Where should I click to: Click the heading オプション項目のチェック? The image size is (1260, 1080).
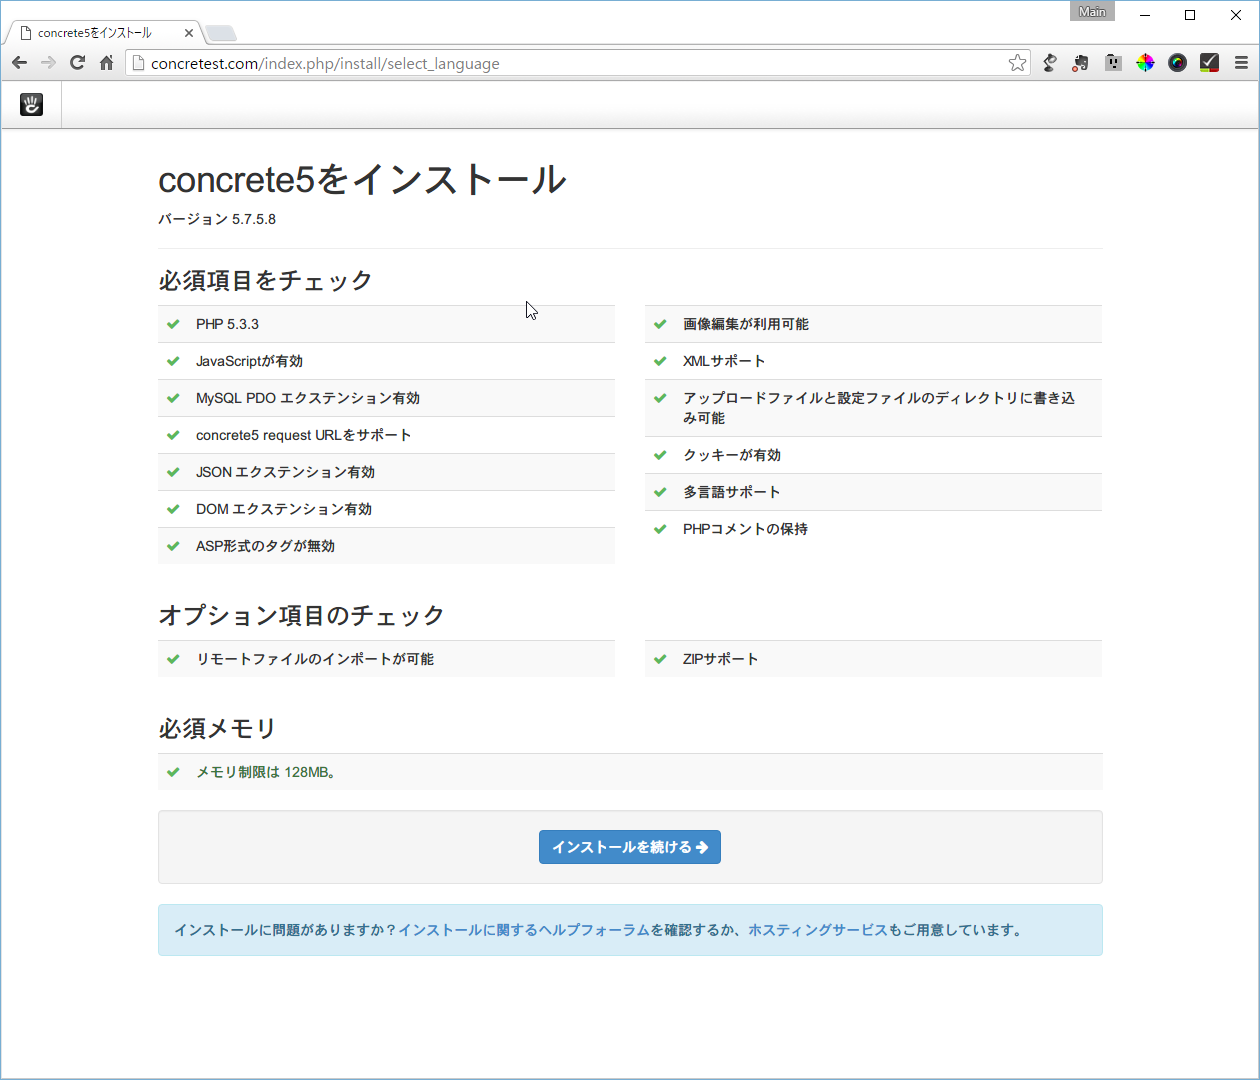click(x=301, y=615)
